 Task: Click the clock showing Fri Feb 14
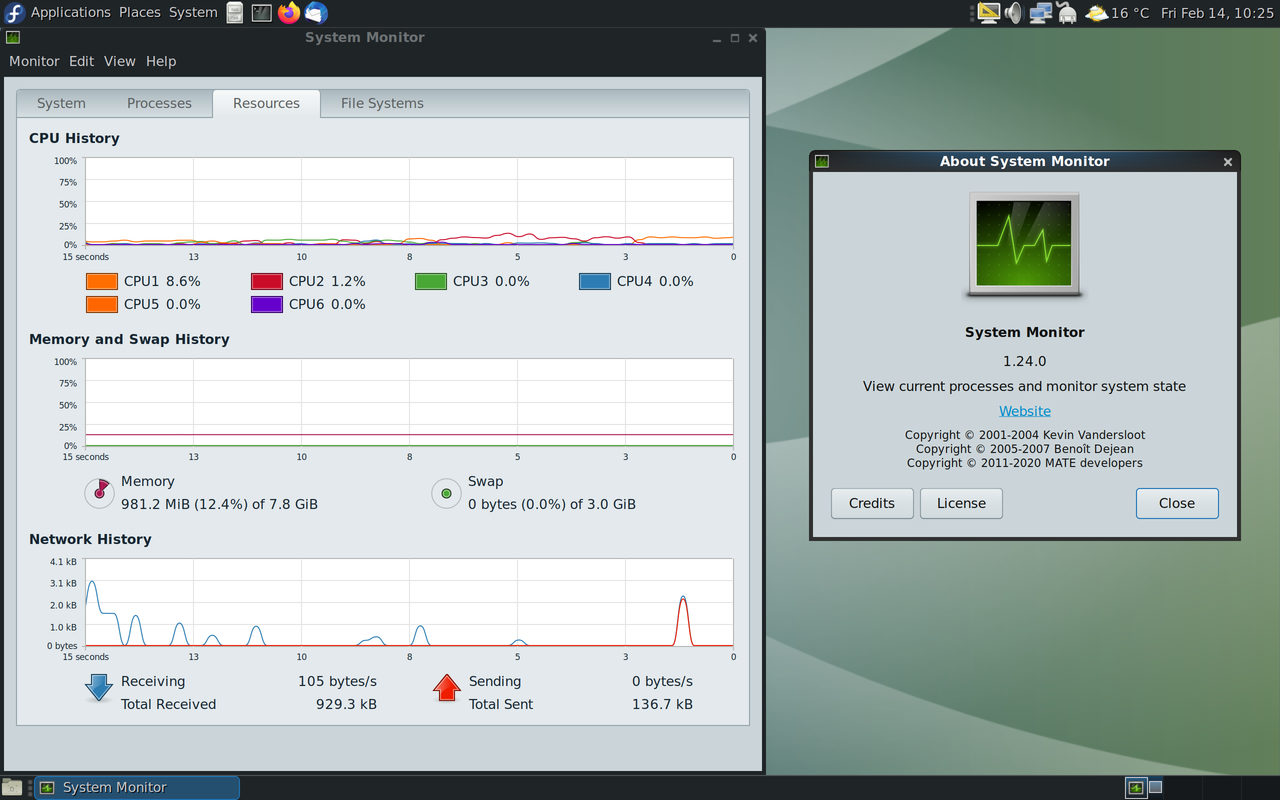pyautogui.click(x=1217, y=13)
